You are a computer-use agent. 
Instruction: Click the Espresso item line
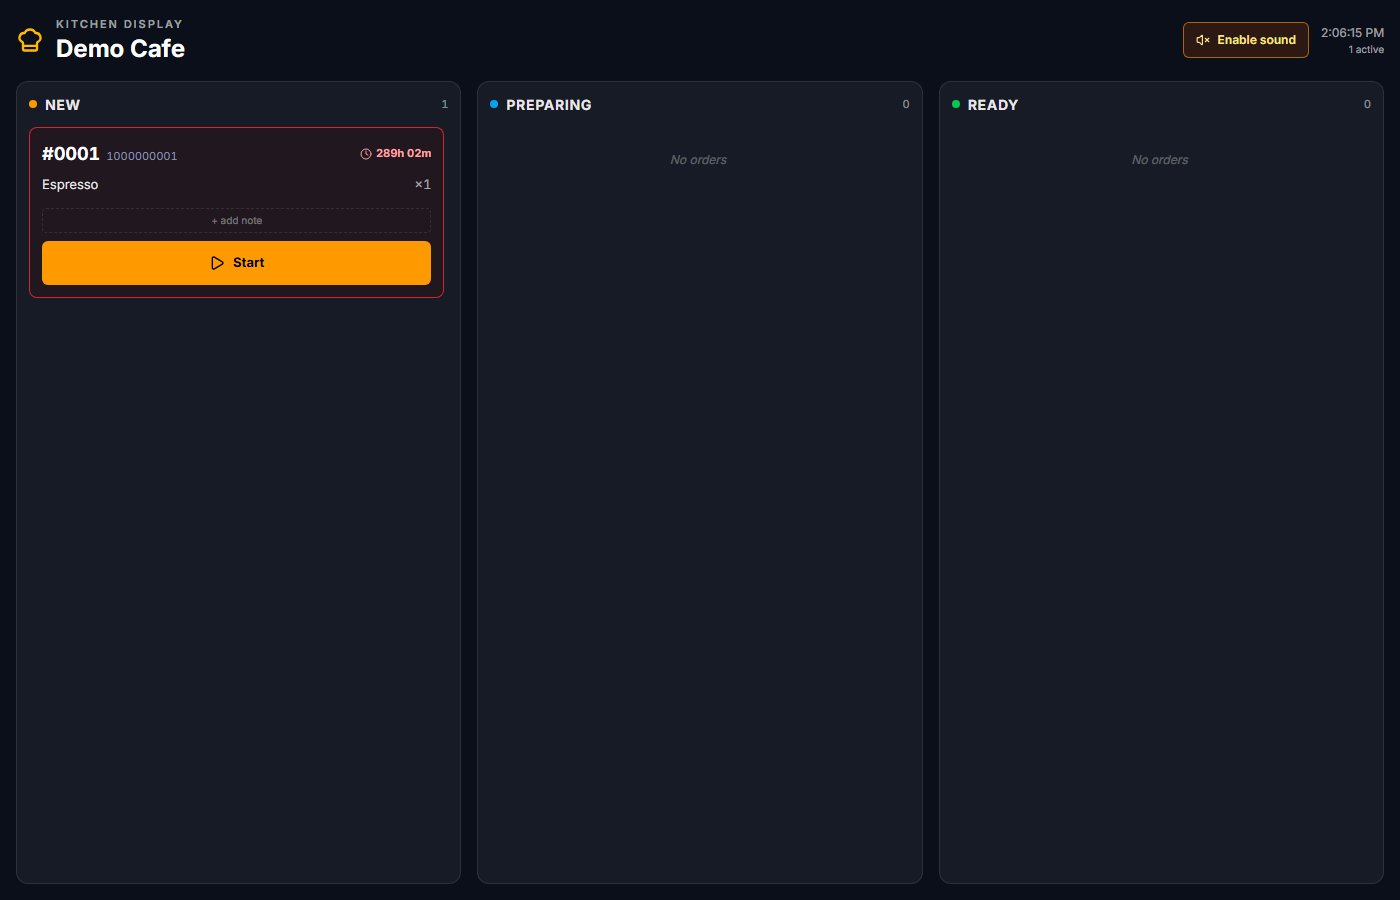click(236, 185)
